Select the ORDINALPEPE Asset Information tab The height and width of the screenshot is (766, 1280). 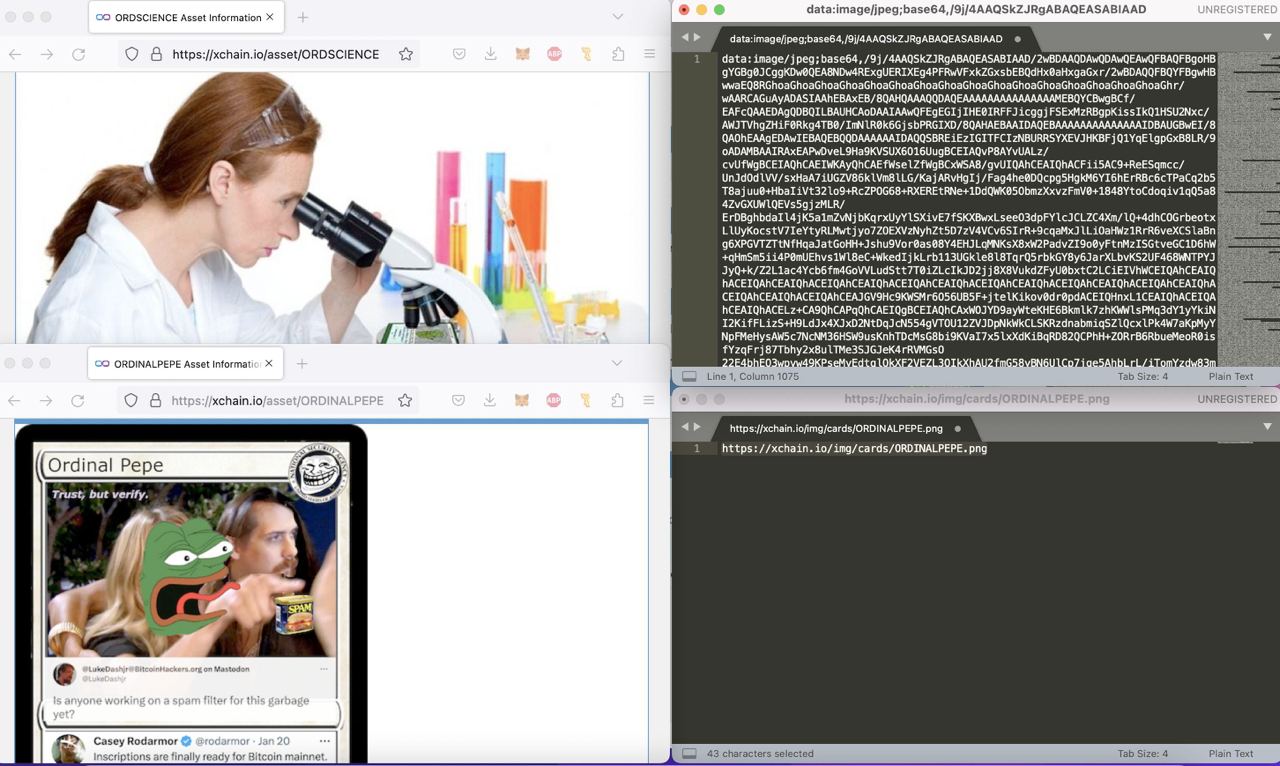coord(185,363)
